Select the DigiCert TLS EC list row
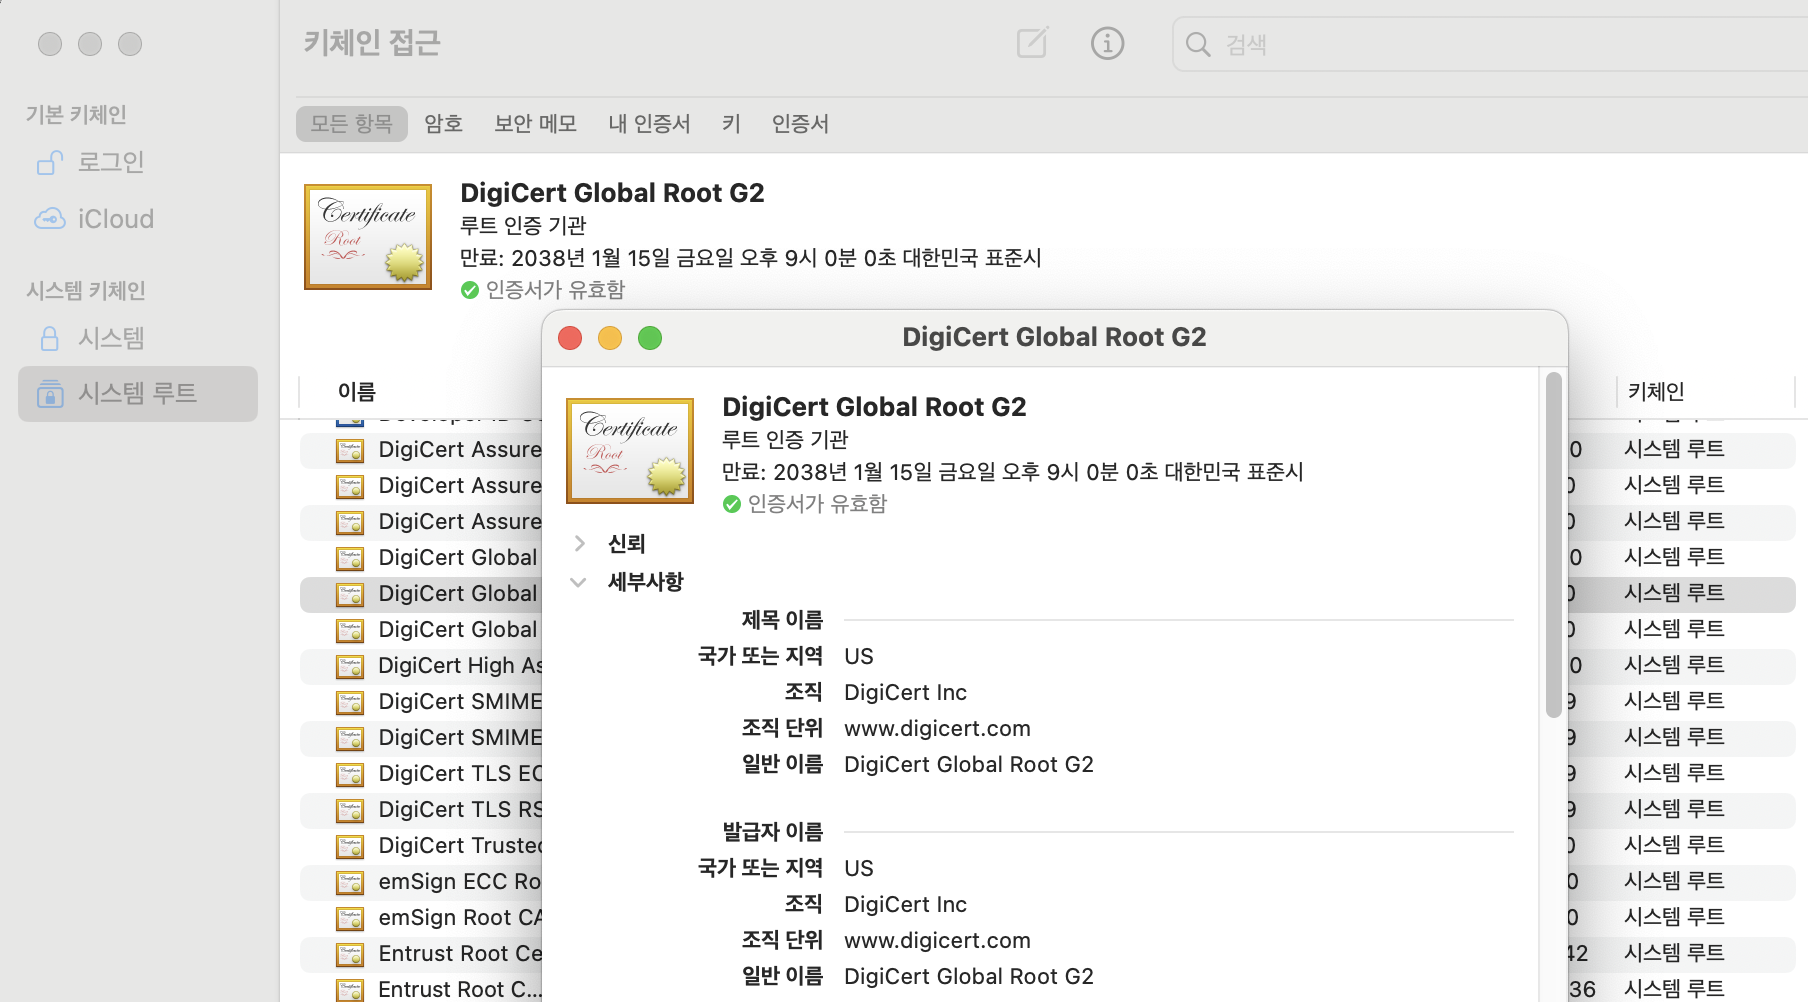The height and width of the screenshot is (1002, 1808). pyautogui.click(x=421, y=774)
